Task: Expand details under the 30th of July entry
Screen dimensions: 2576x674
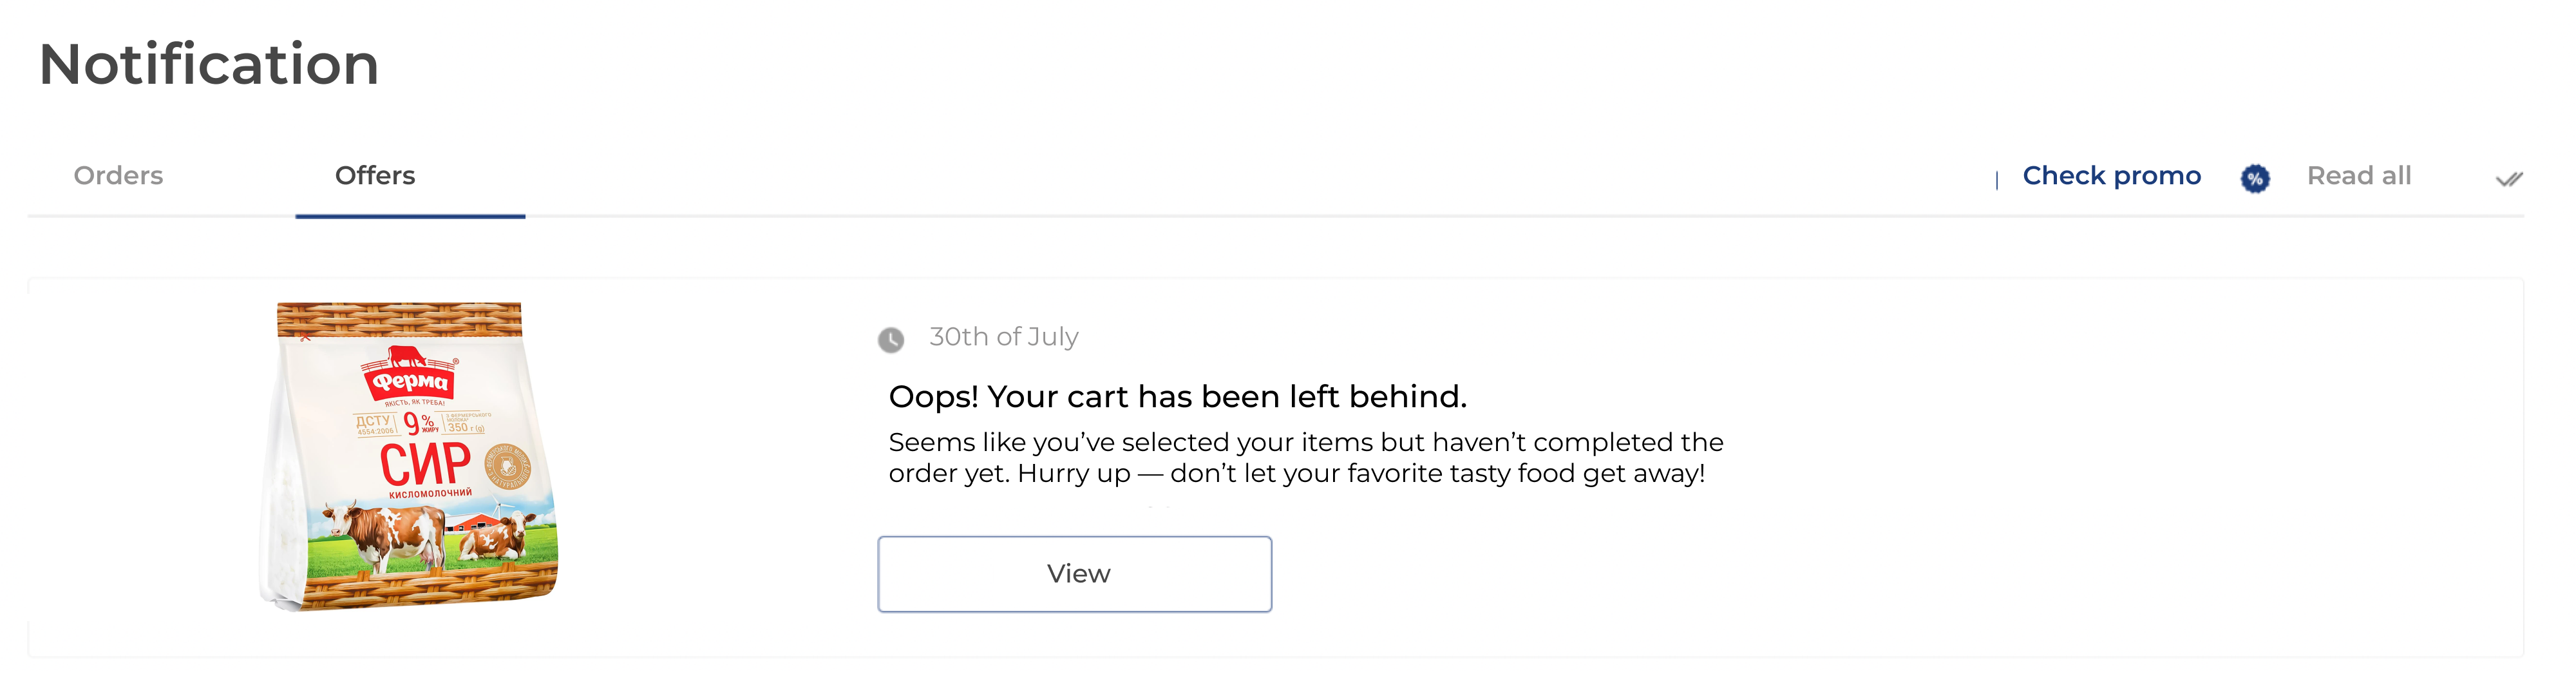Action: [1074, 573]
